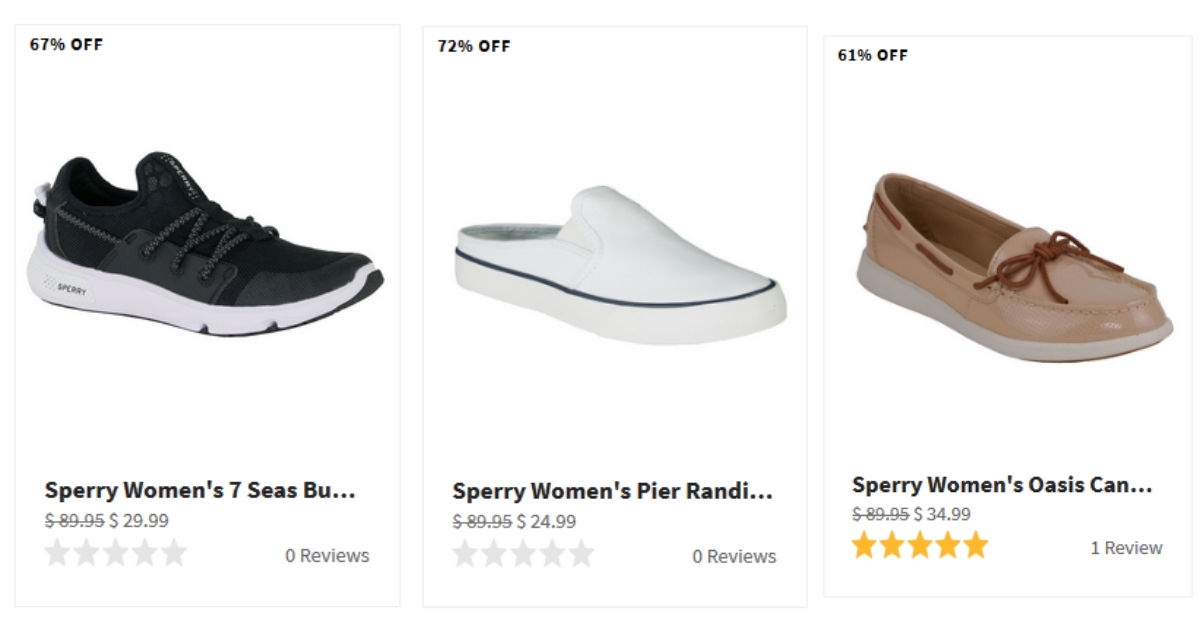Open Sperry Women's Oasis Can product title
The height and width of the screenshot is (633, 1200).
(1002, 485)
